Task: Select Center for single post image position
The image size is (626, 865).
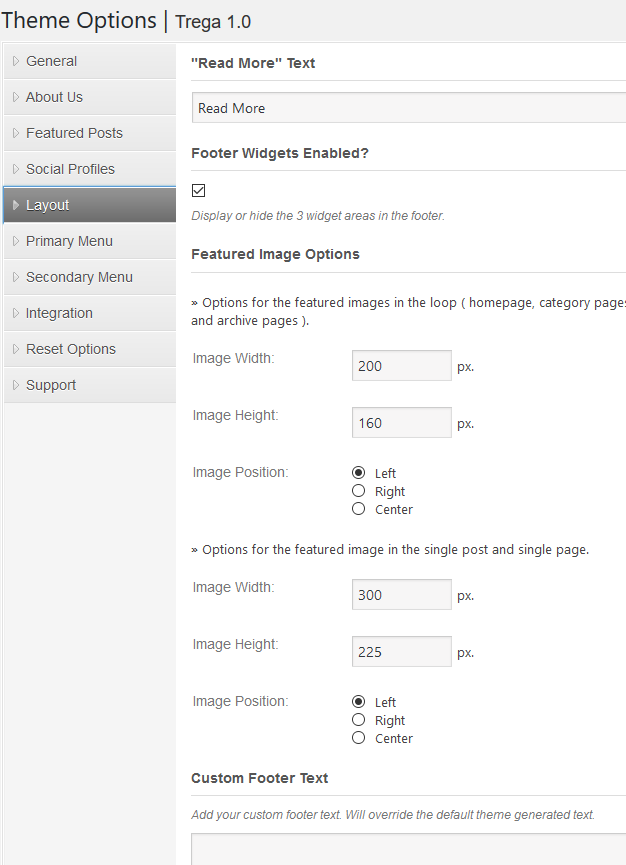Action: click(359, 738)
